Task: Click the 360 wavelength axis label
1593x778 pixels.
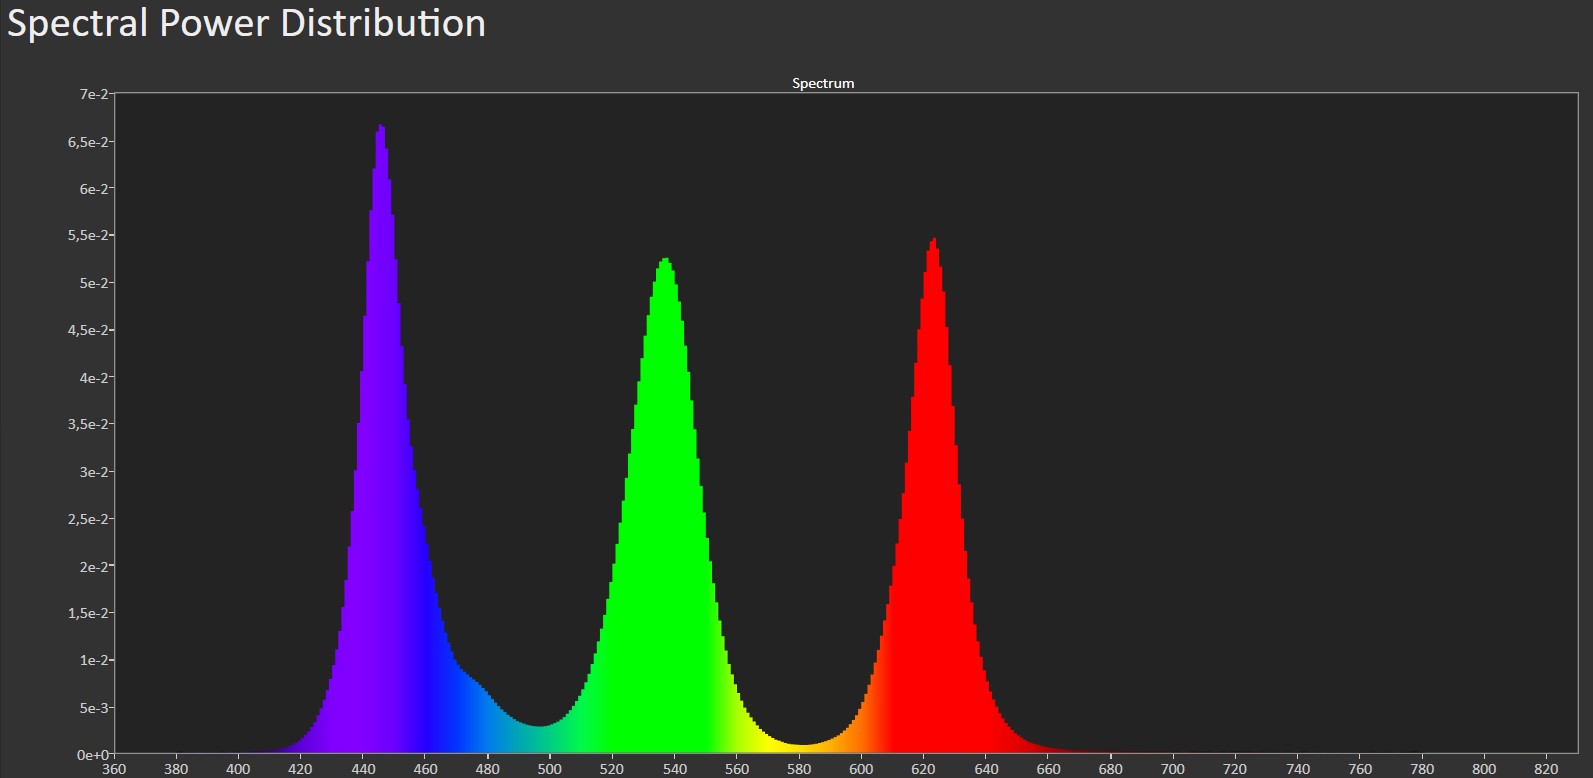Action: 114,769
